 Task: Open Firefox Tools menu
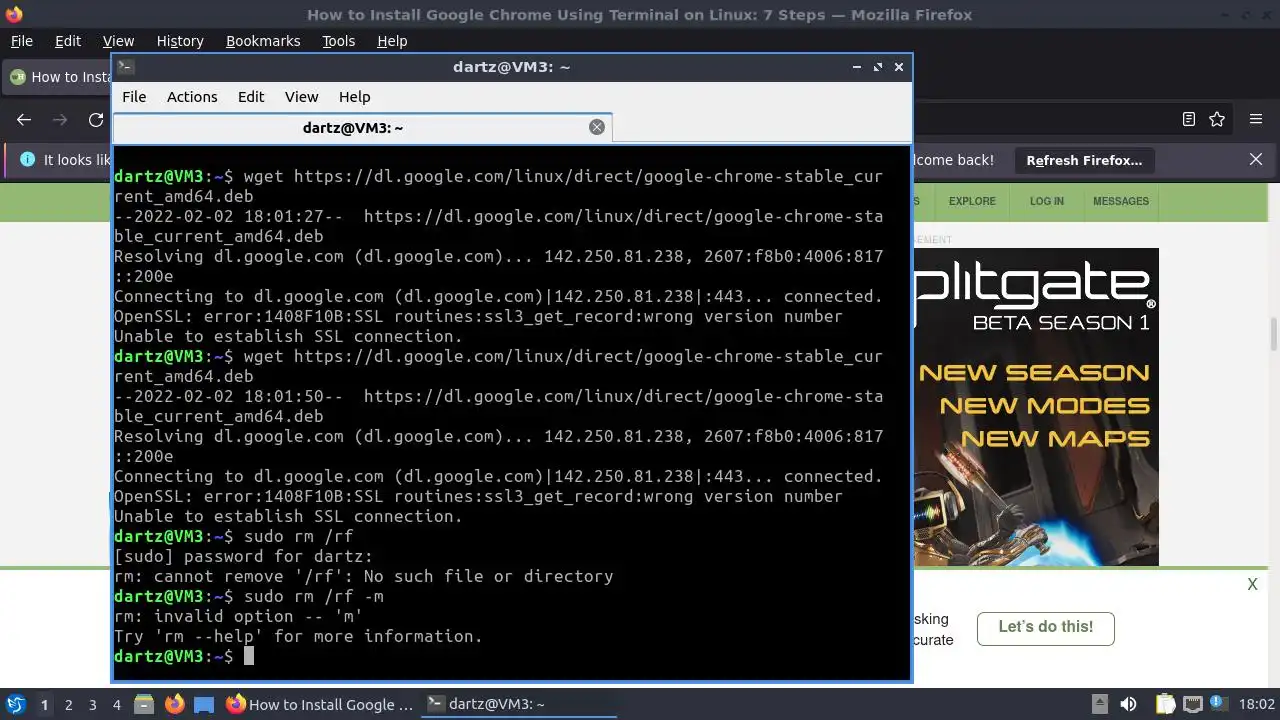pos(338,41)
